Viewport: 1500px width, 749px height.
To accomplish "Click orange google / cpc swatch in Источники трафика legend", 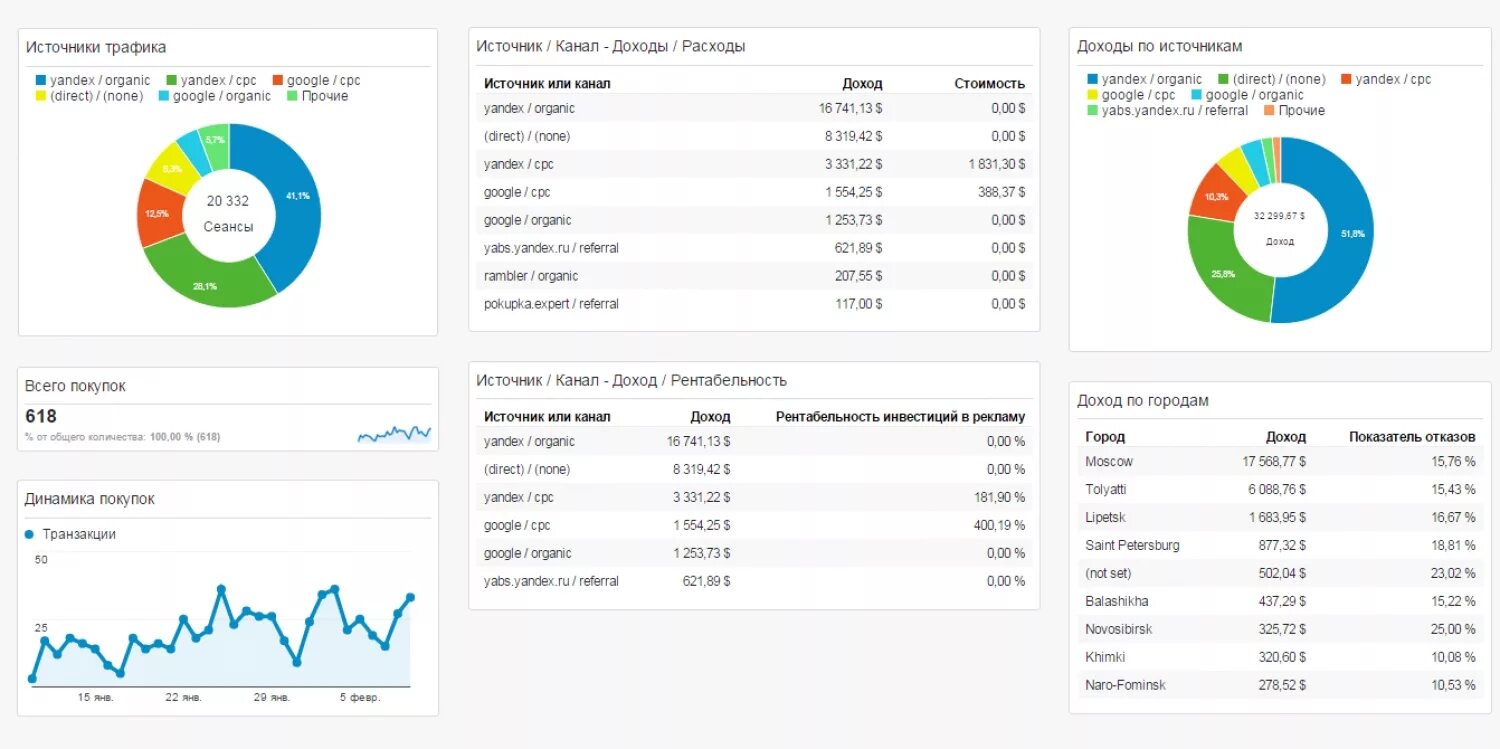I will point(277,80).
